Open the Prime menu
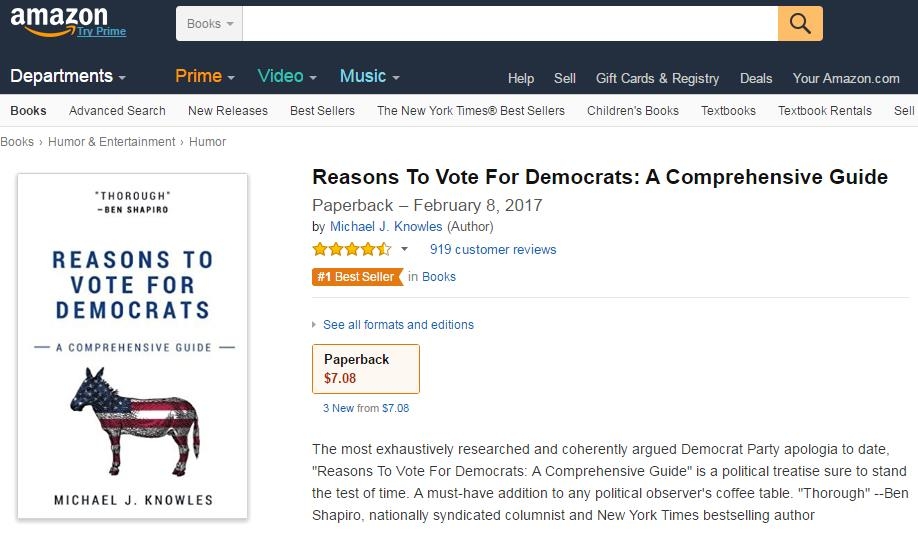This screenshot has width=918, height=536. pos(204,77)
